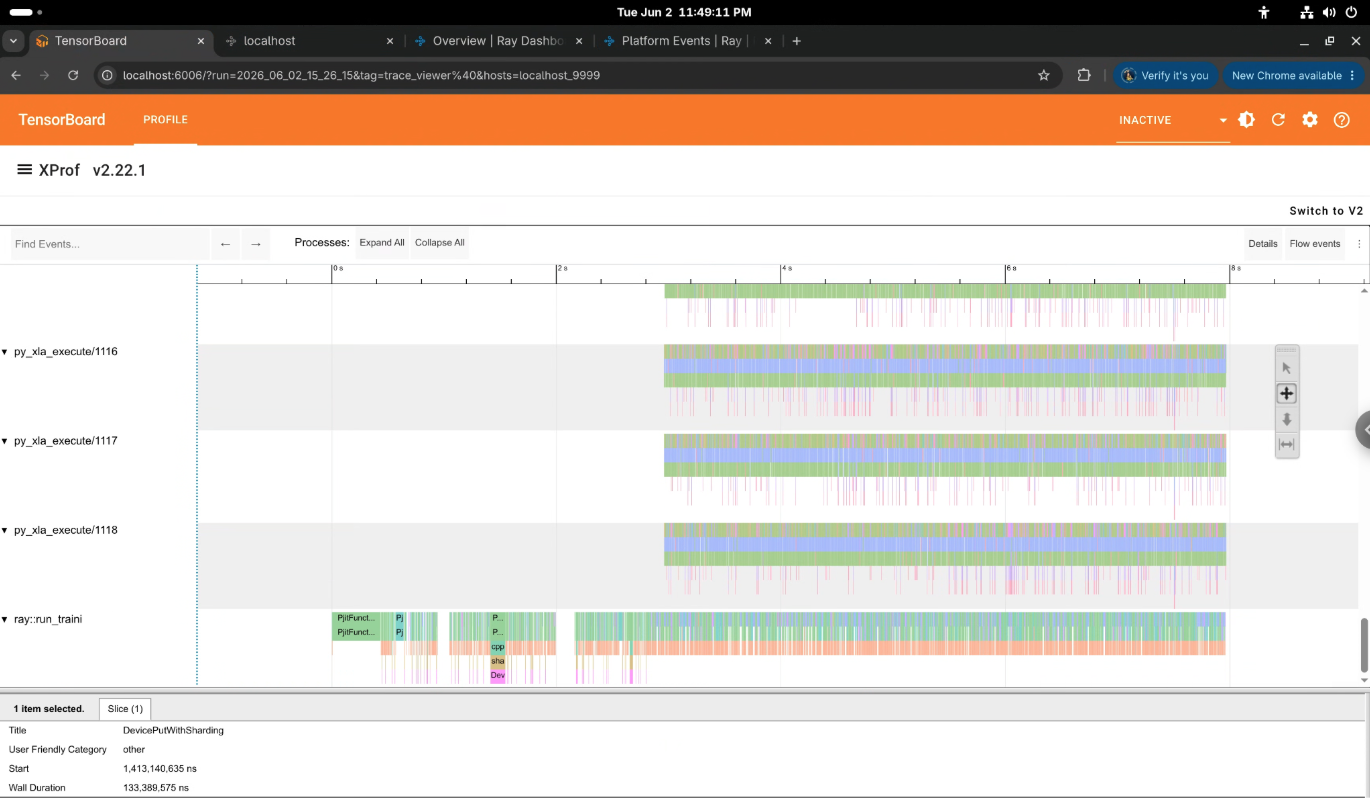This screenshot has width=1370, height=798.
Task: Open Chrome tab search dropdown
Action: pyautogui.click(x=14, y=41)
